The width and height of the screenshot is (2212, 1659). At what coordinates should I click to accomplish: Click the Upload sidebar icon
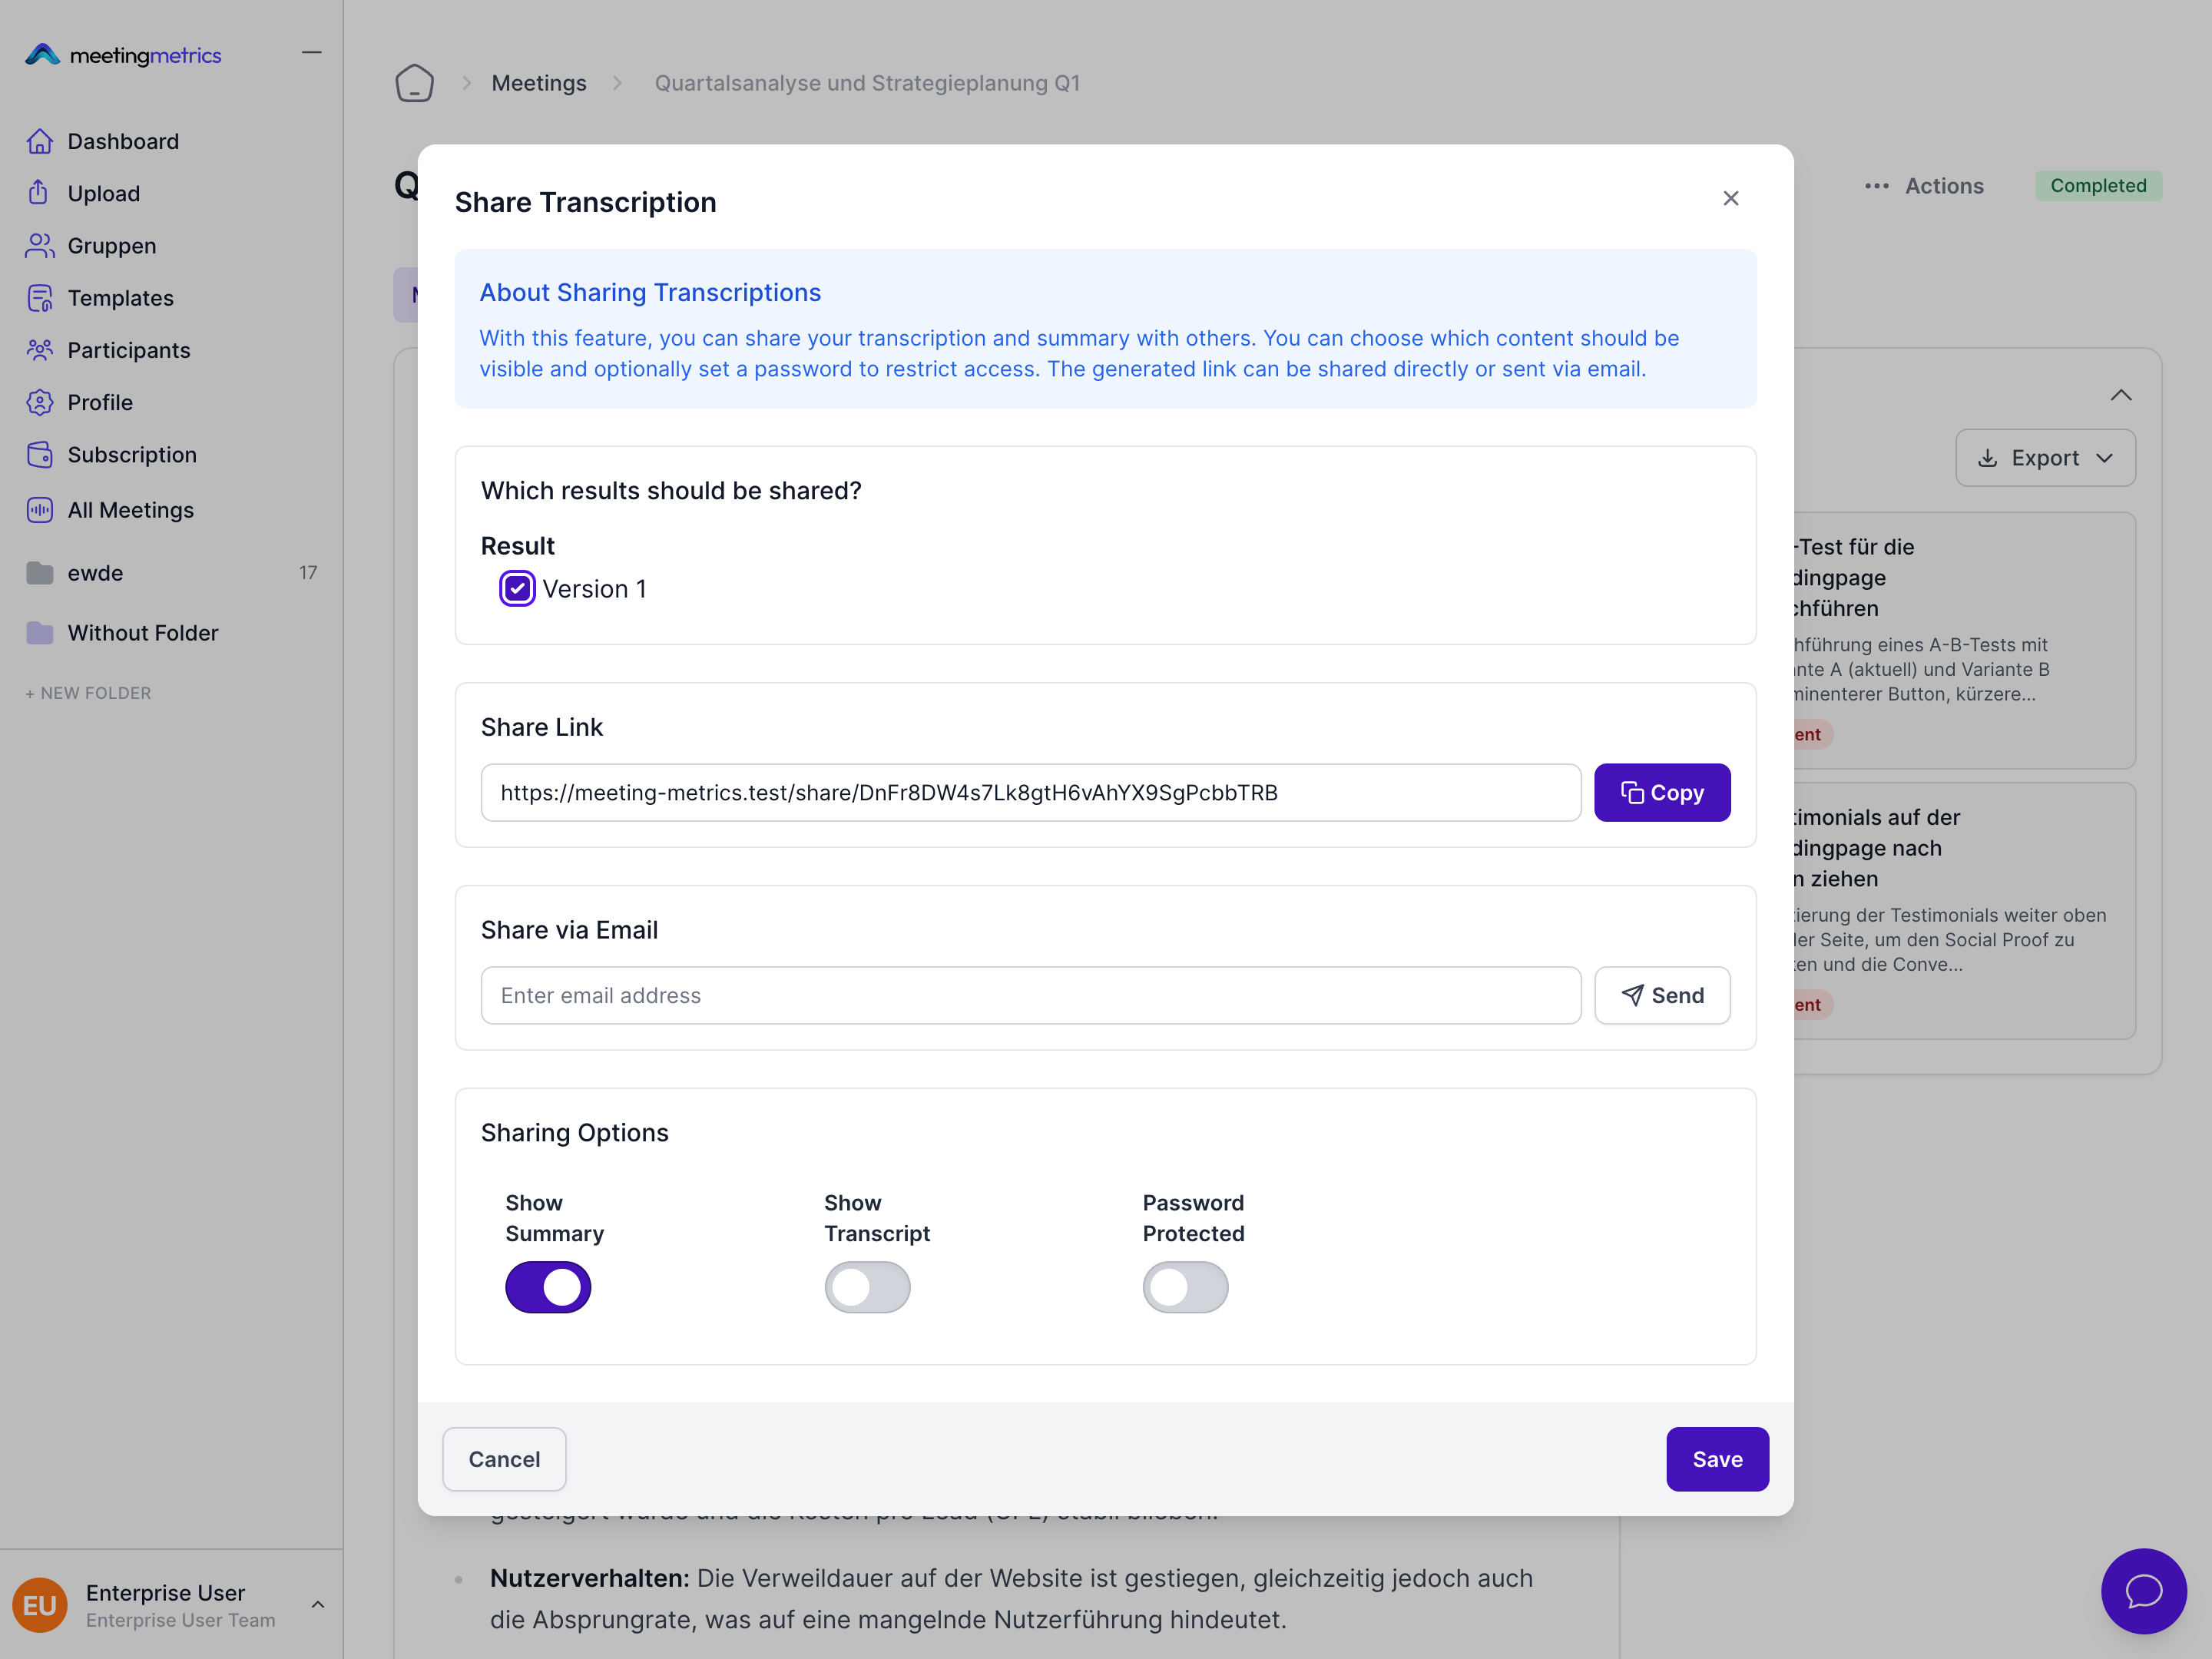pos(39,193)
